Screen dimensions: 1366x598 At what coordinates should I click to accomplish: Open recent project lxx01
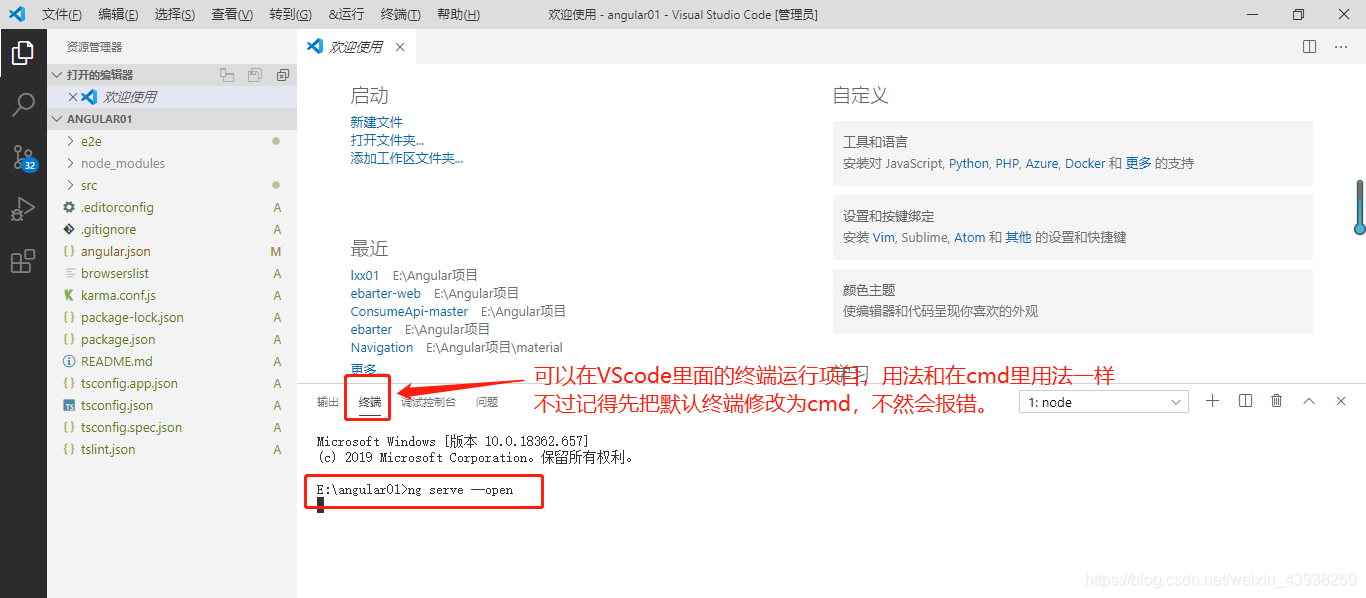pyautogui.click(x=365, y=275)
